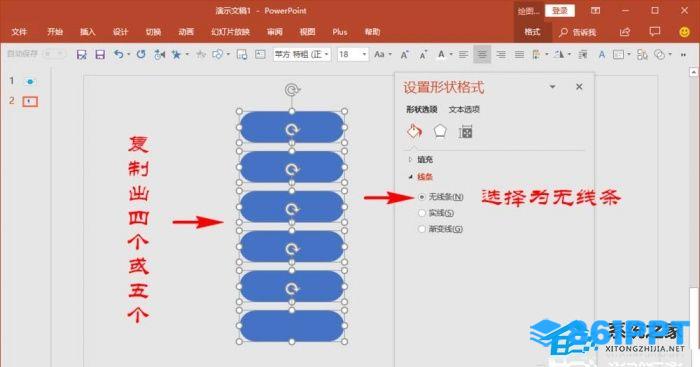Switch to the 审阅 tab
Screen dimensions: 700x367
[x=275, y=32]
